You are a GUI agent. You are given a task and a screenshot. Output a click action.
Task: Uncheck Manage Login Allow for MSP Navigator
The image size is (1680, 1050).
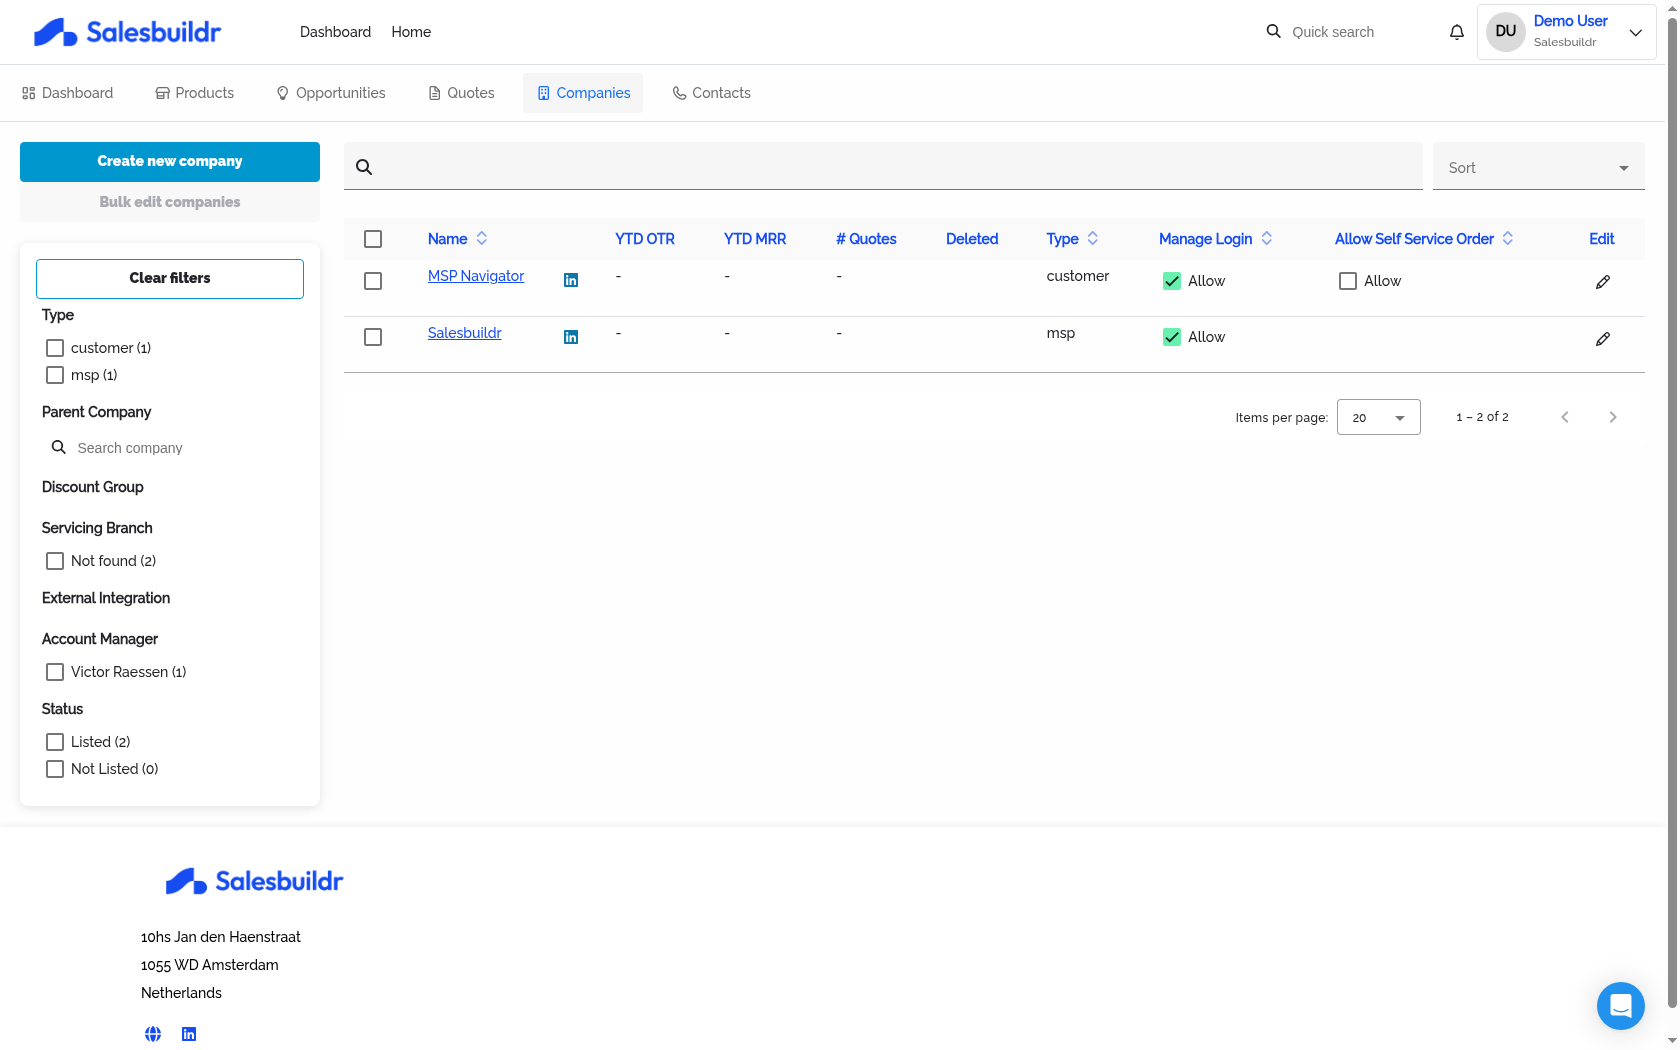tap(1172, 281)
